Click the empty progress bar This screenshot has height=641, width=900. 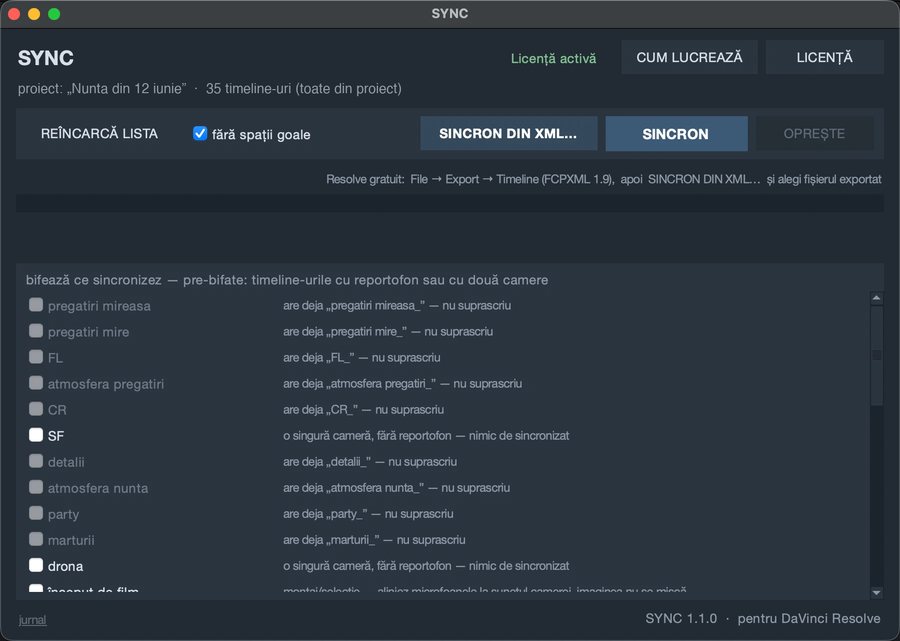(x=449, y=203)
